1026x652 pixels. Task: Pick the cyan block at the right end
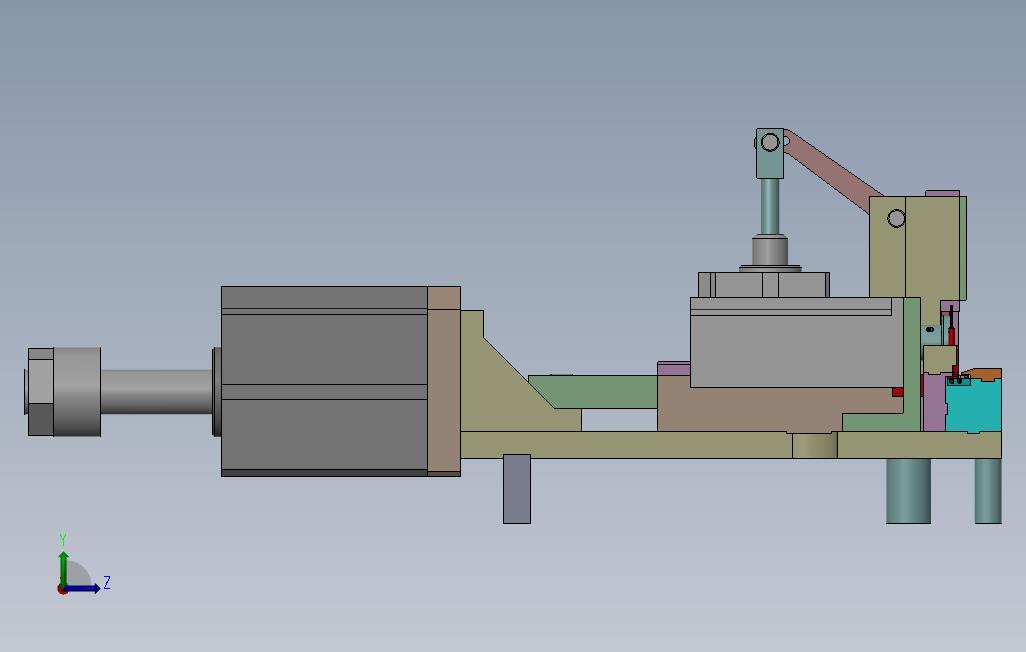point(974,406)
